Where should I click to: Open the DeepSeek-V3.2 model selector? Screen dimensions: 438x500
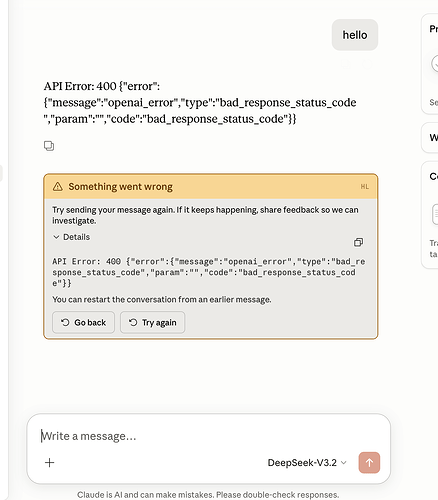(307, 463)
